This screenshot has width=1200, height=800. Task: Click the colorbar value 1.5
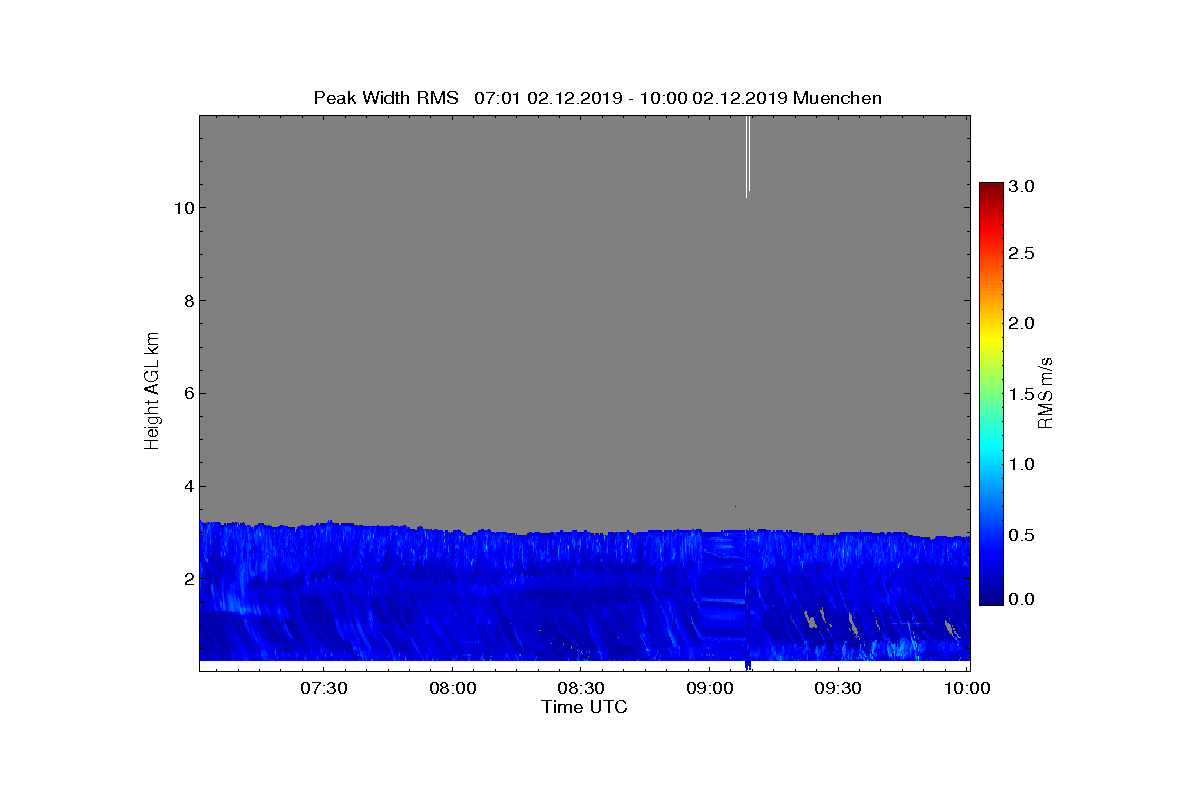(1022, 395)
